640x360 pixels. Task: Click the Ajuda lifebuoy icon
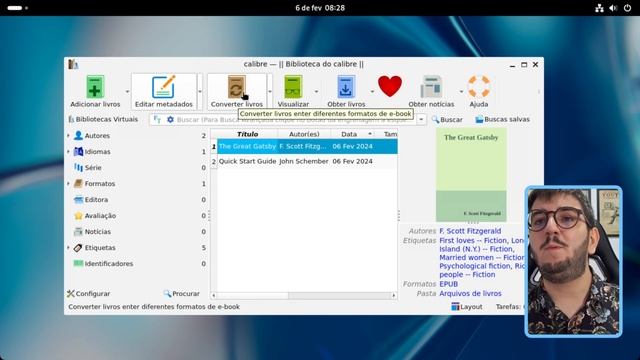(478, 86)
